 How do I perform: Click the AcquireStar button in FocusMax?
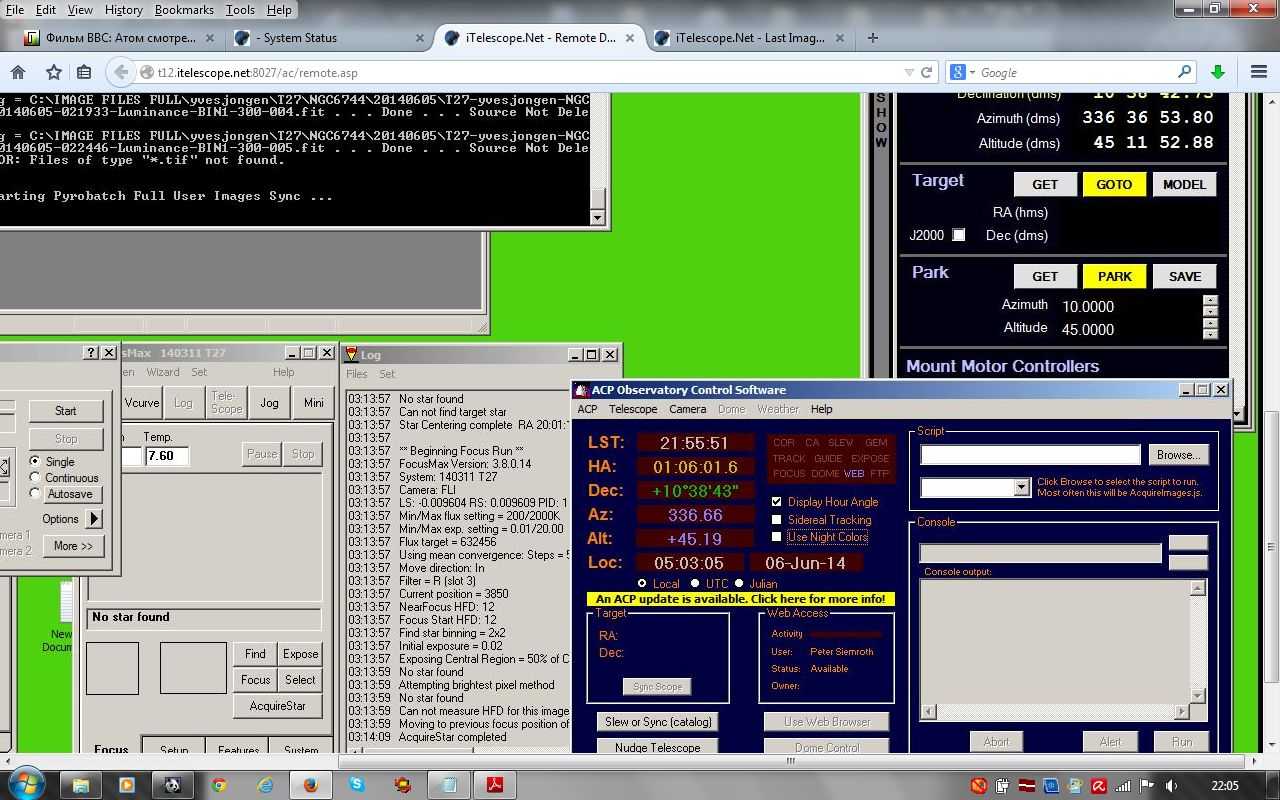click(x=278, y=705)
